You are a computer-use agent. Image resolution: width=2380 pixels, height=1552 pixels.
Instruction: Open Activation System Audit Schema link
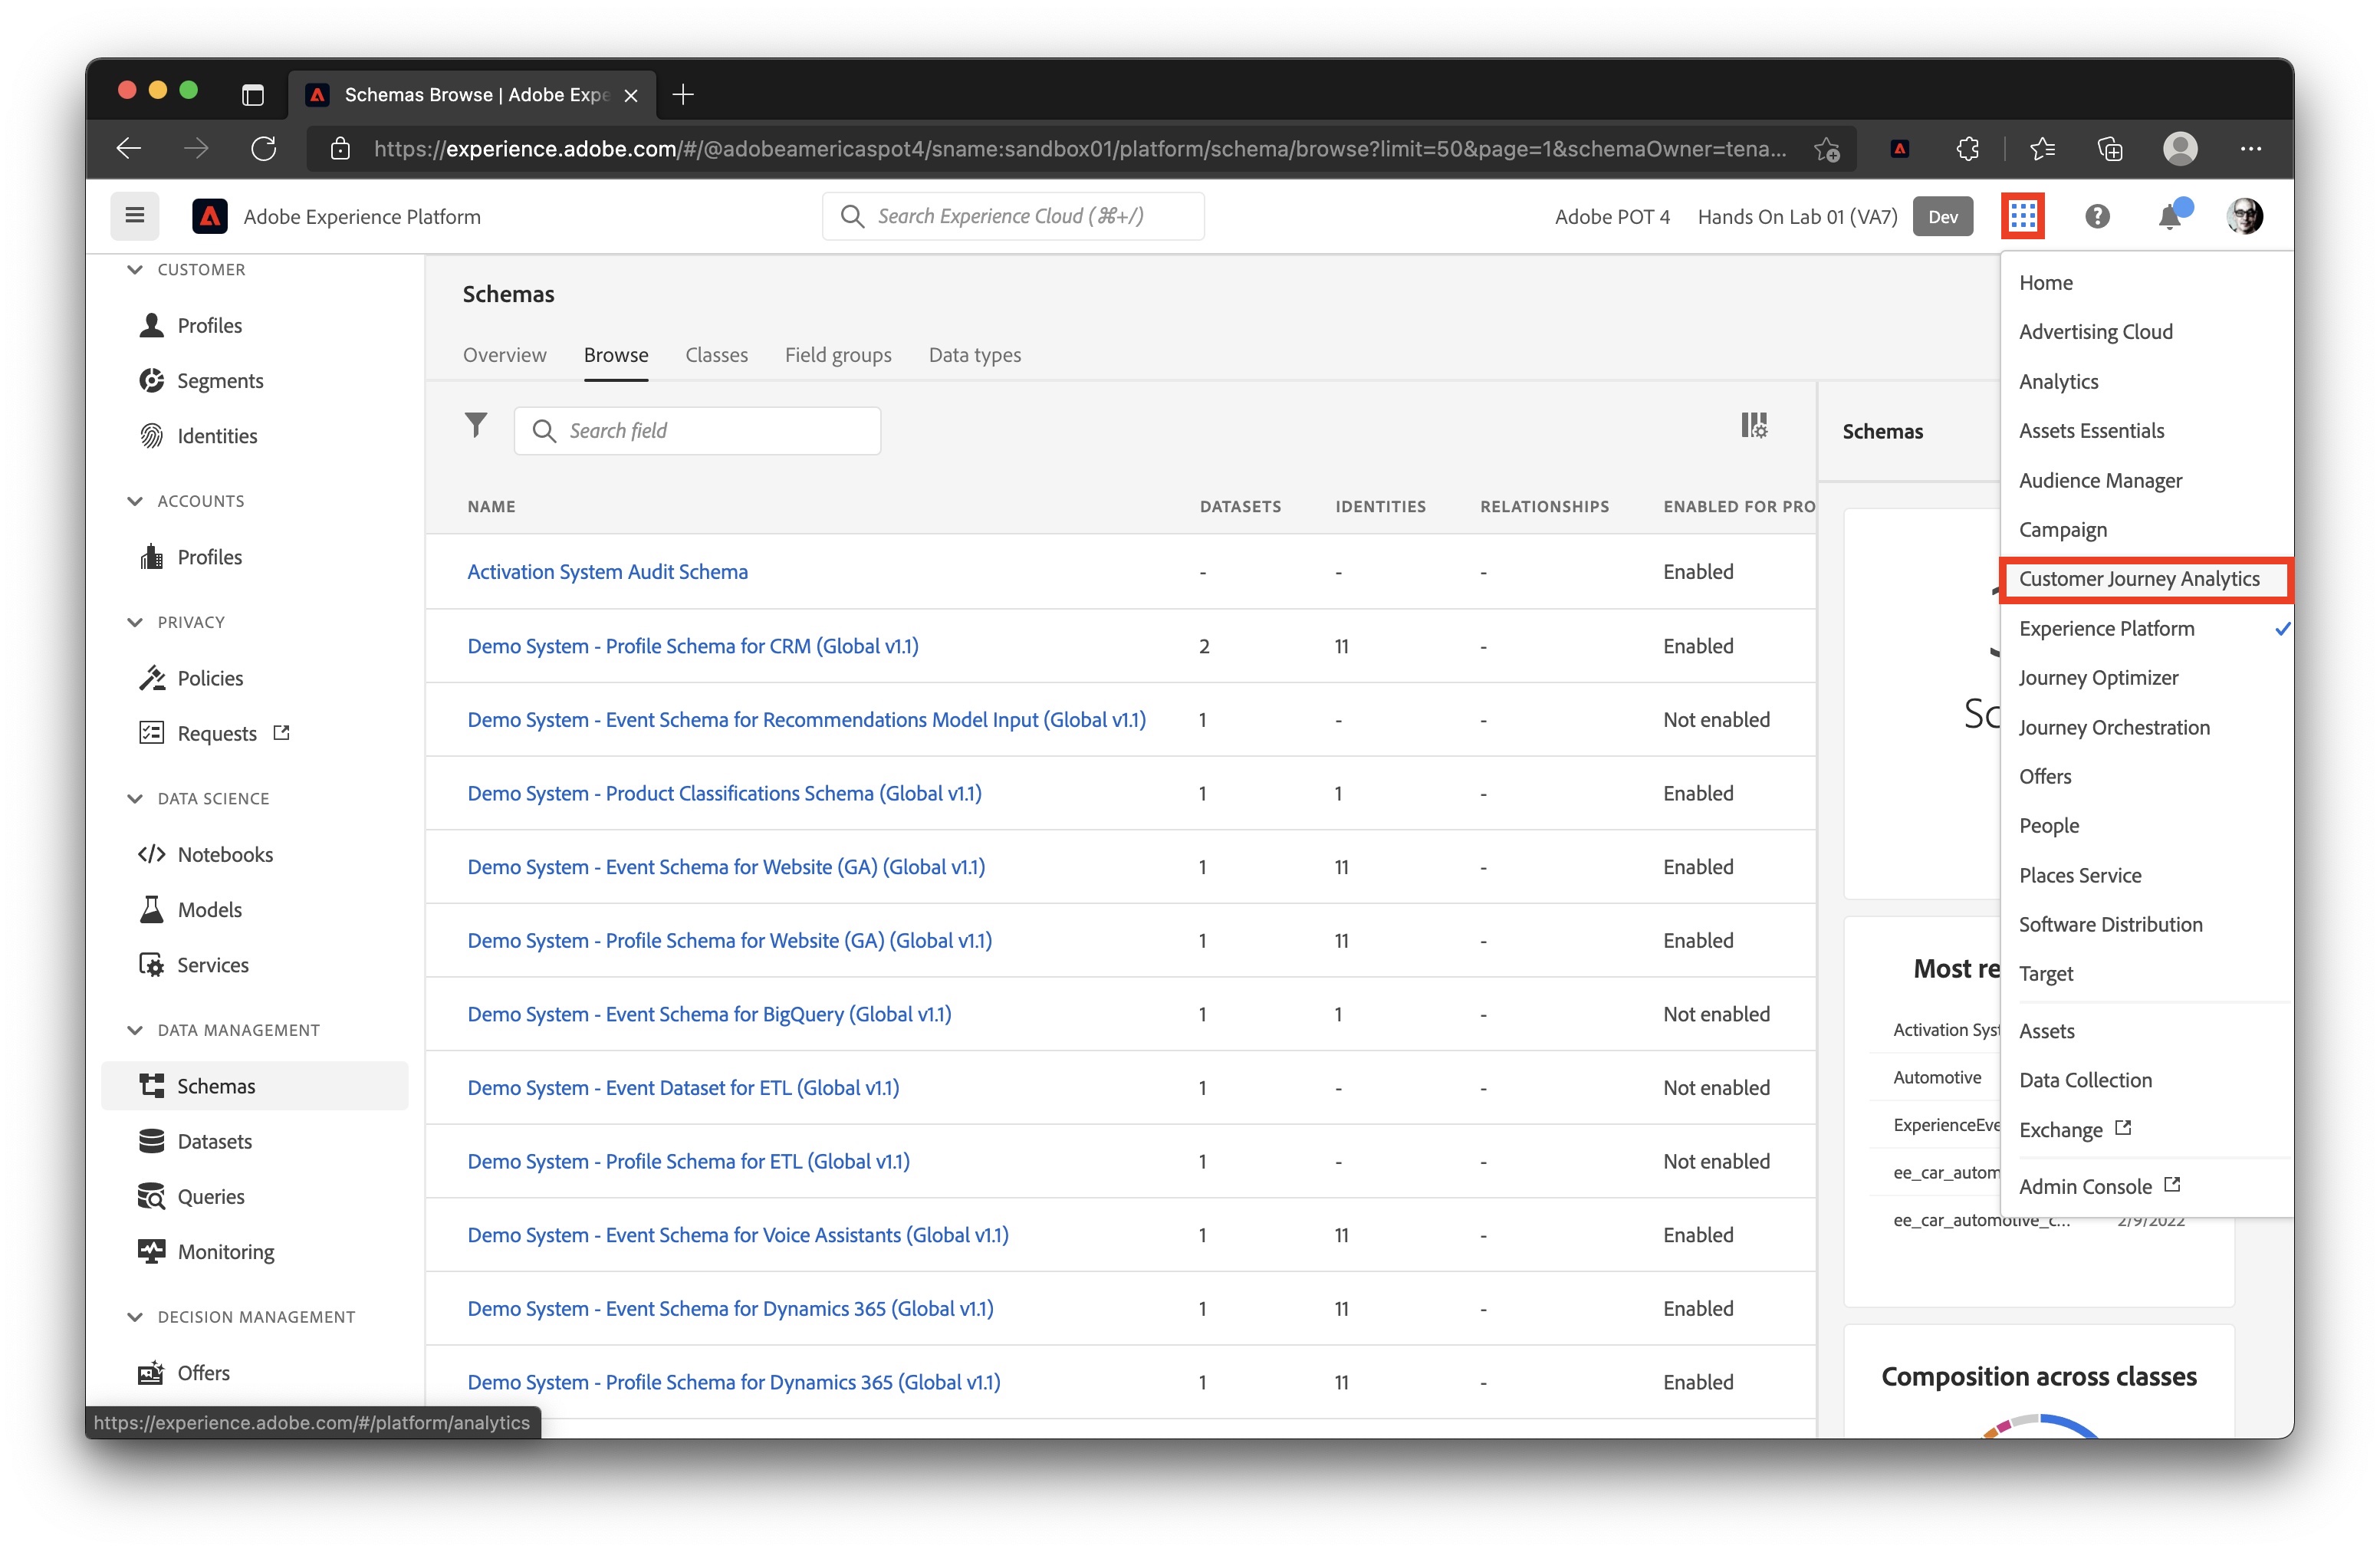tap(607, 572)
